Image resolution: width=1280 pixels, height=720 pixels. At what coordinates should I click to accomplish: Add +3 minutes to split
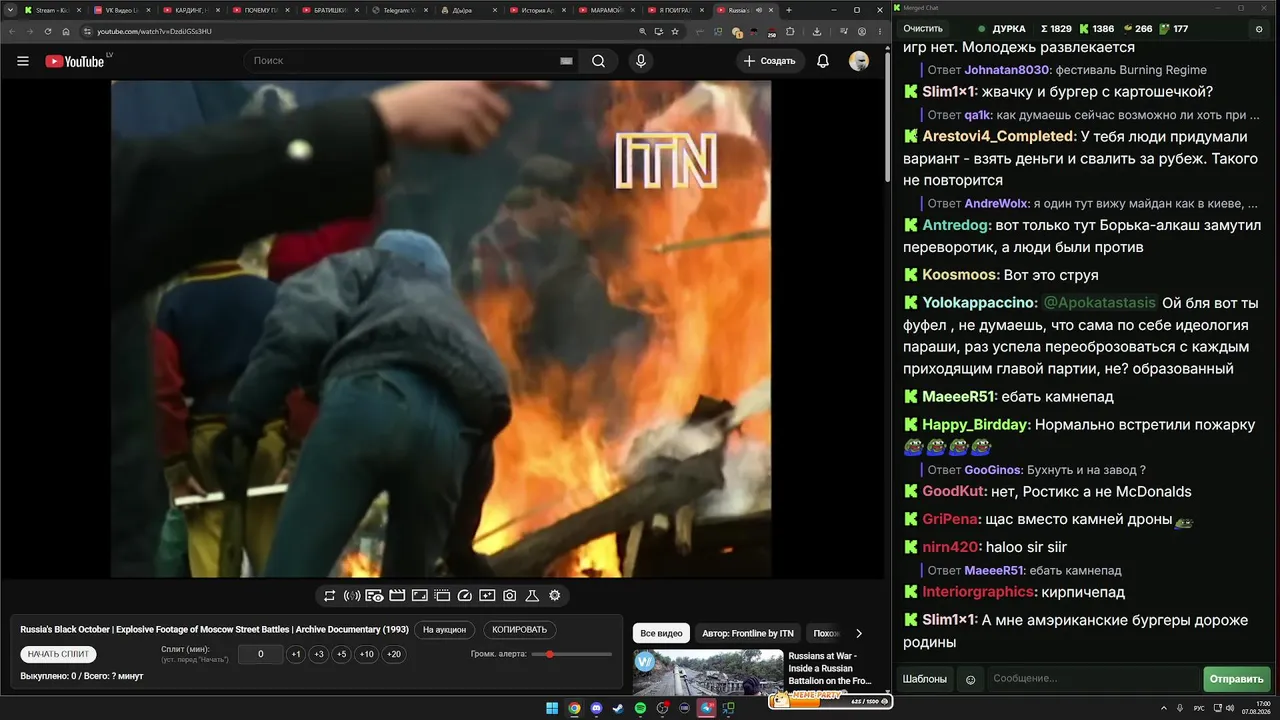click(319, 654)
